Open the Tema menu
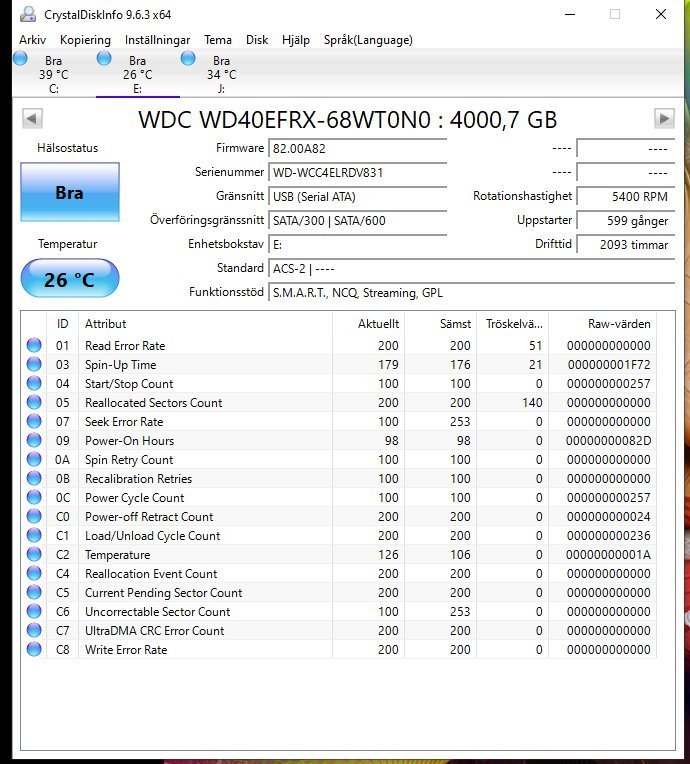This screenshot has width=690, height=764. pyautogui.click(x=218, y=40)
